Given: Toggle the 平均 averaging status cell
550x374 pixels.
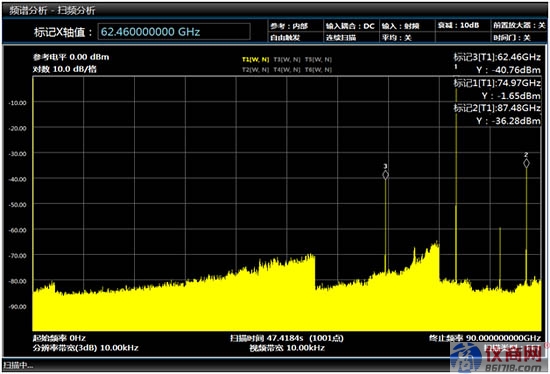Looking at the screenshot, I should [407, 38].
